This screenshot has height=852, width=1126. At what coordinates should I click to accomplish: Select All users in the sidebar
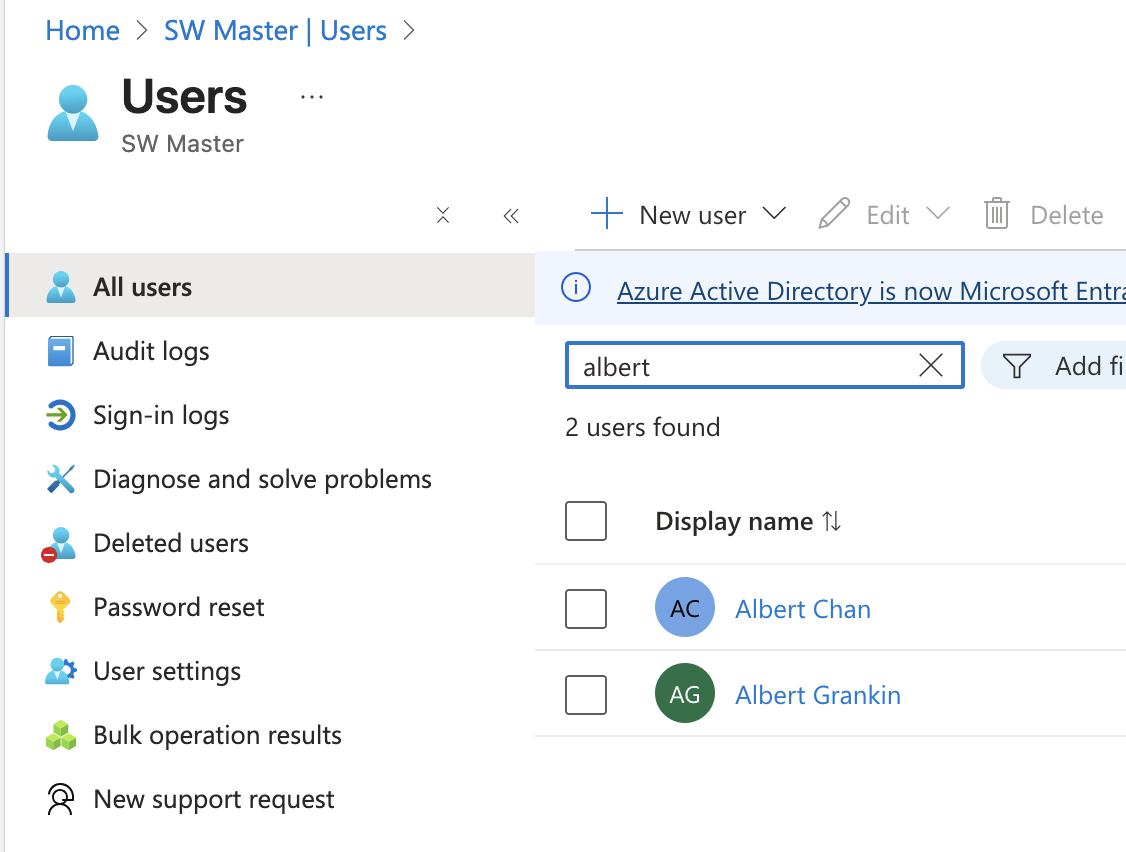[x=270, y=285]
